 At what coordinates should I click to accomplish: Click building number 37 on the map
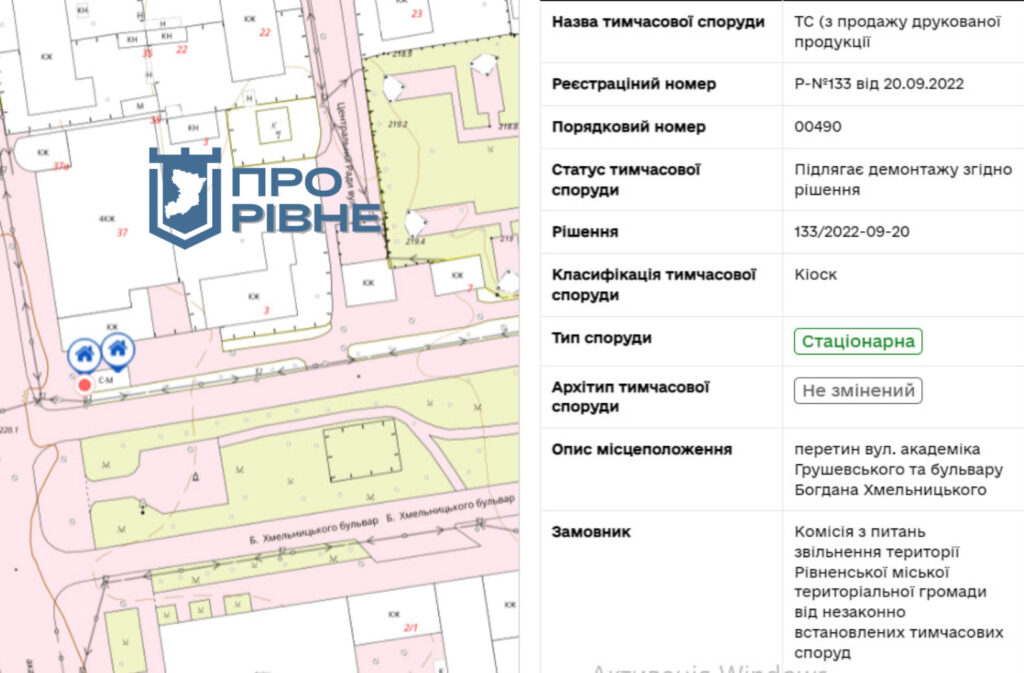122,232
